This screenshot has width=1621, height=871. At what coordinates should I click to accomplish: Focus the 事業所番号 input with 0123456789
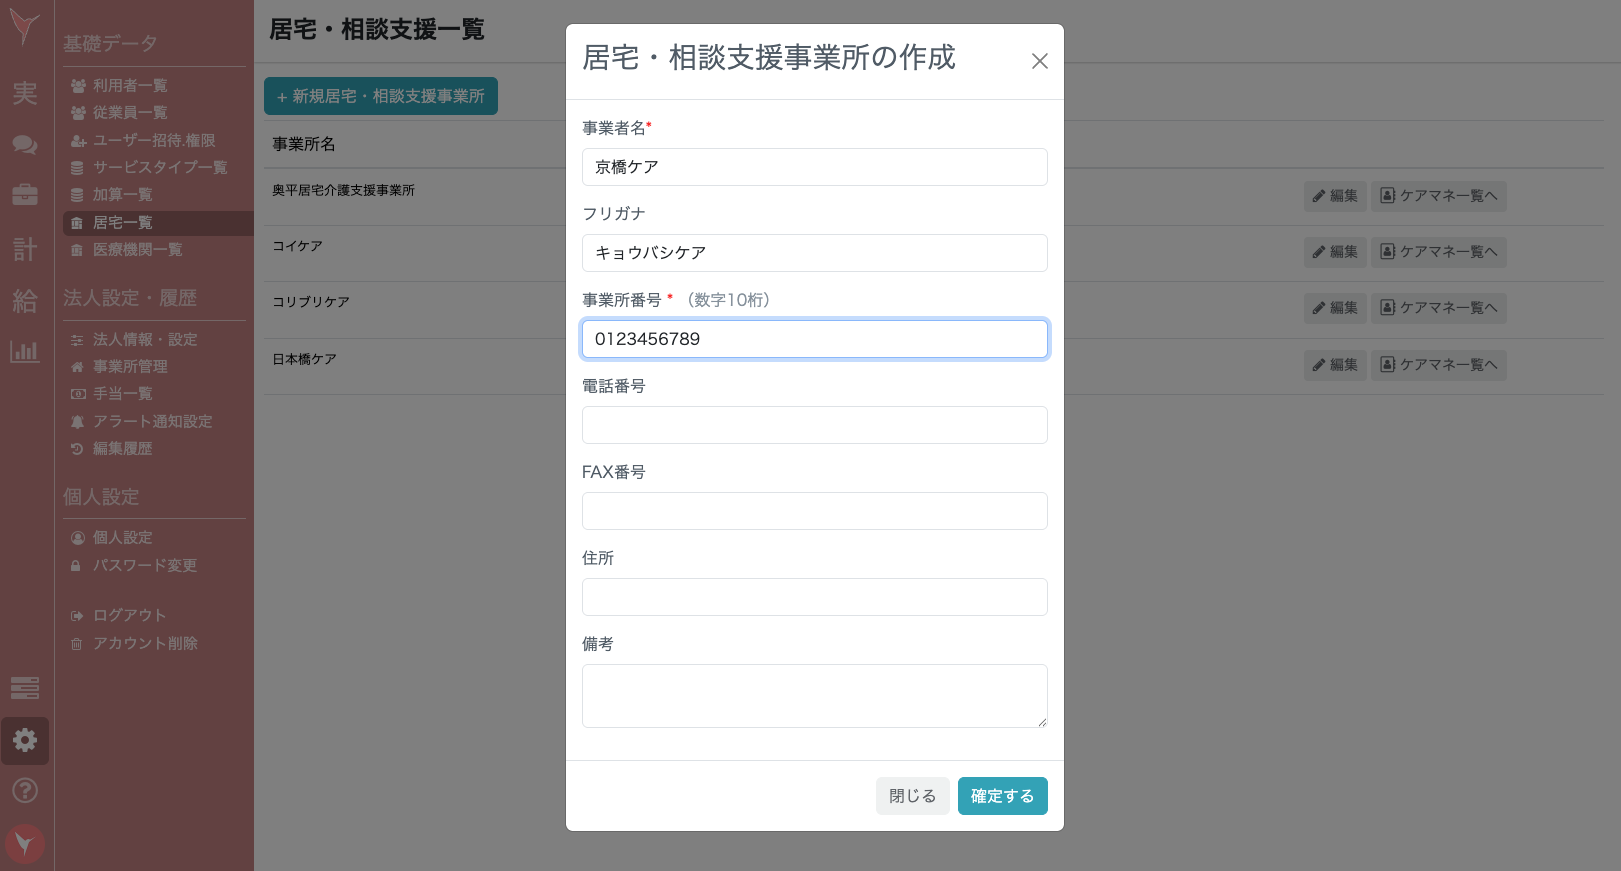click(x=815, y=339)
